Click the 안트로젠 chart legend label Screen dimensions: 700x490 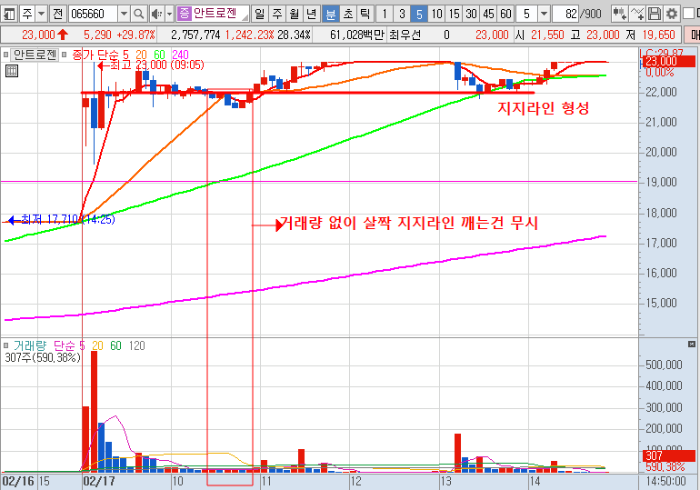(35, 55)
